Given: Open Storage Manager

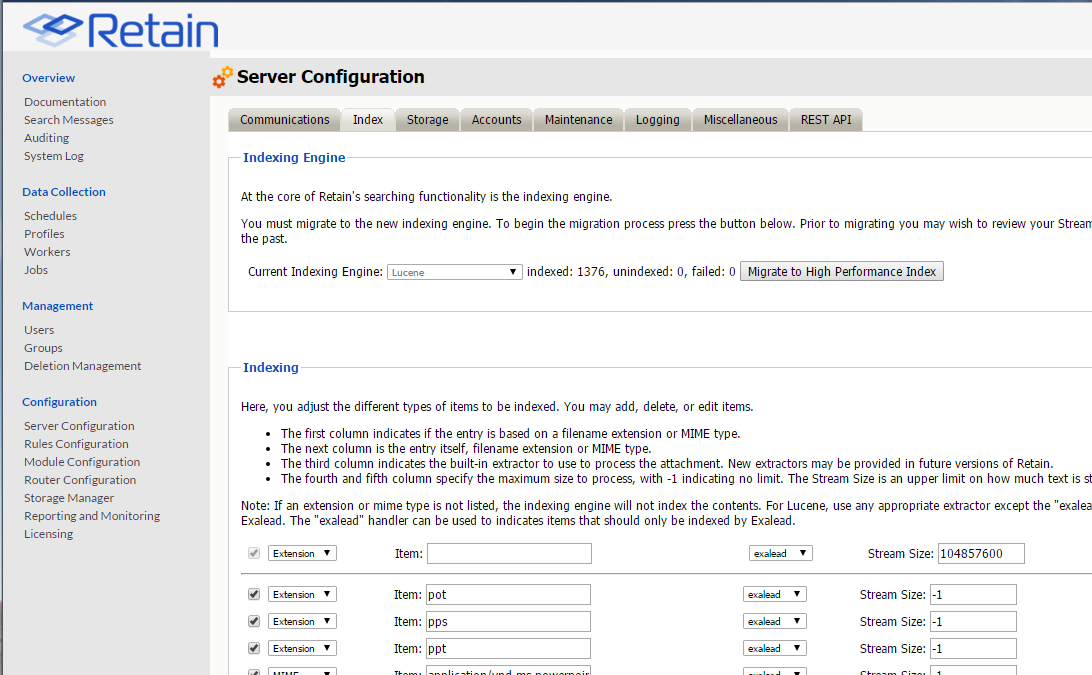Looking at the screenshot, I should tap(69, 499).
